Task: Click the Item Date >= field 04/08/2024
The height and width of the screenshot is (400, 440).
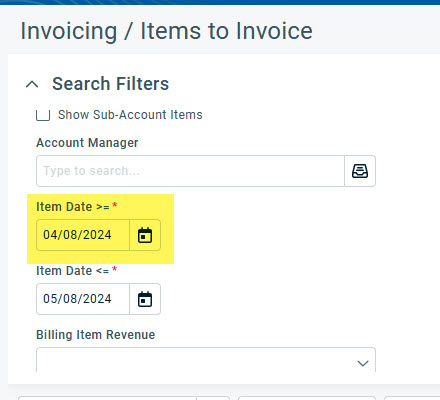Action: 83,235
